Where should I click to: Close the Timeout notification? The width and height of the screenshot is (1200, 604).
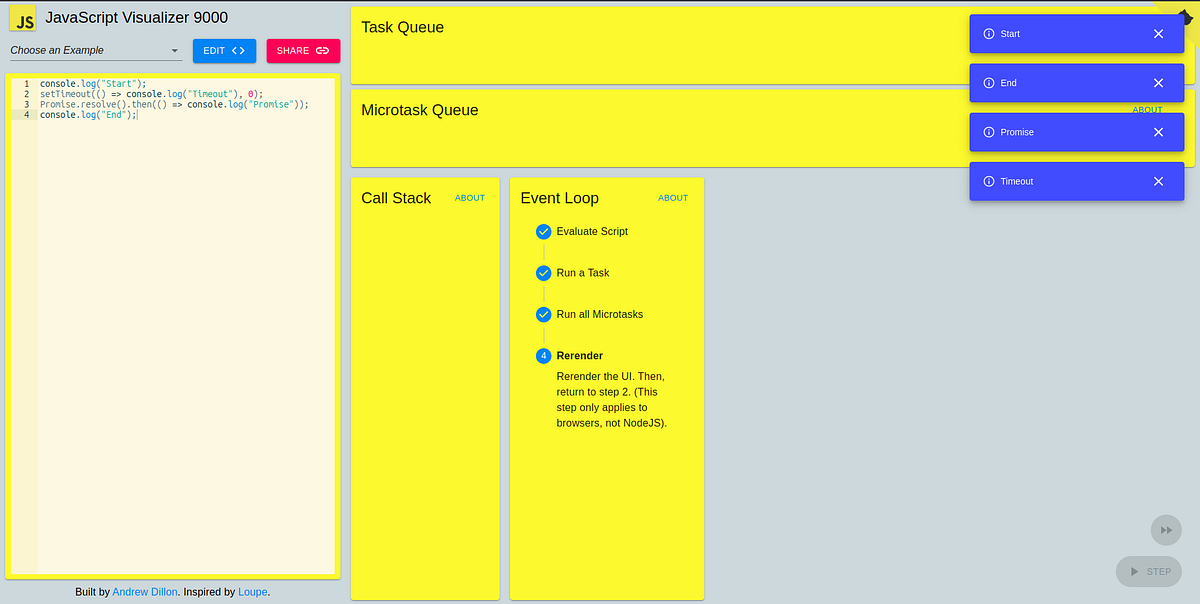(1158, 181)
